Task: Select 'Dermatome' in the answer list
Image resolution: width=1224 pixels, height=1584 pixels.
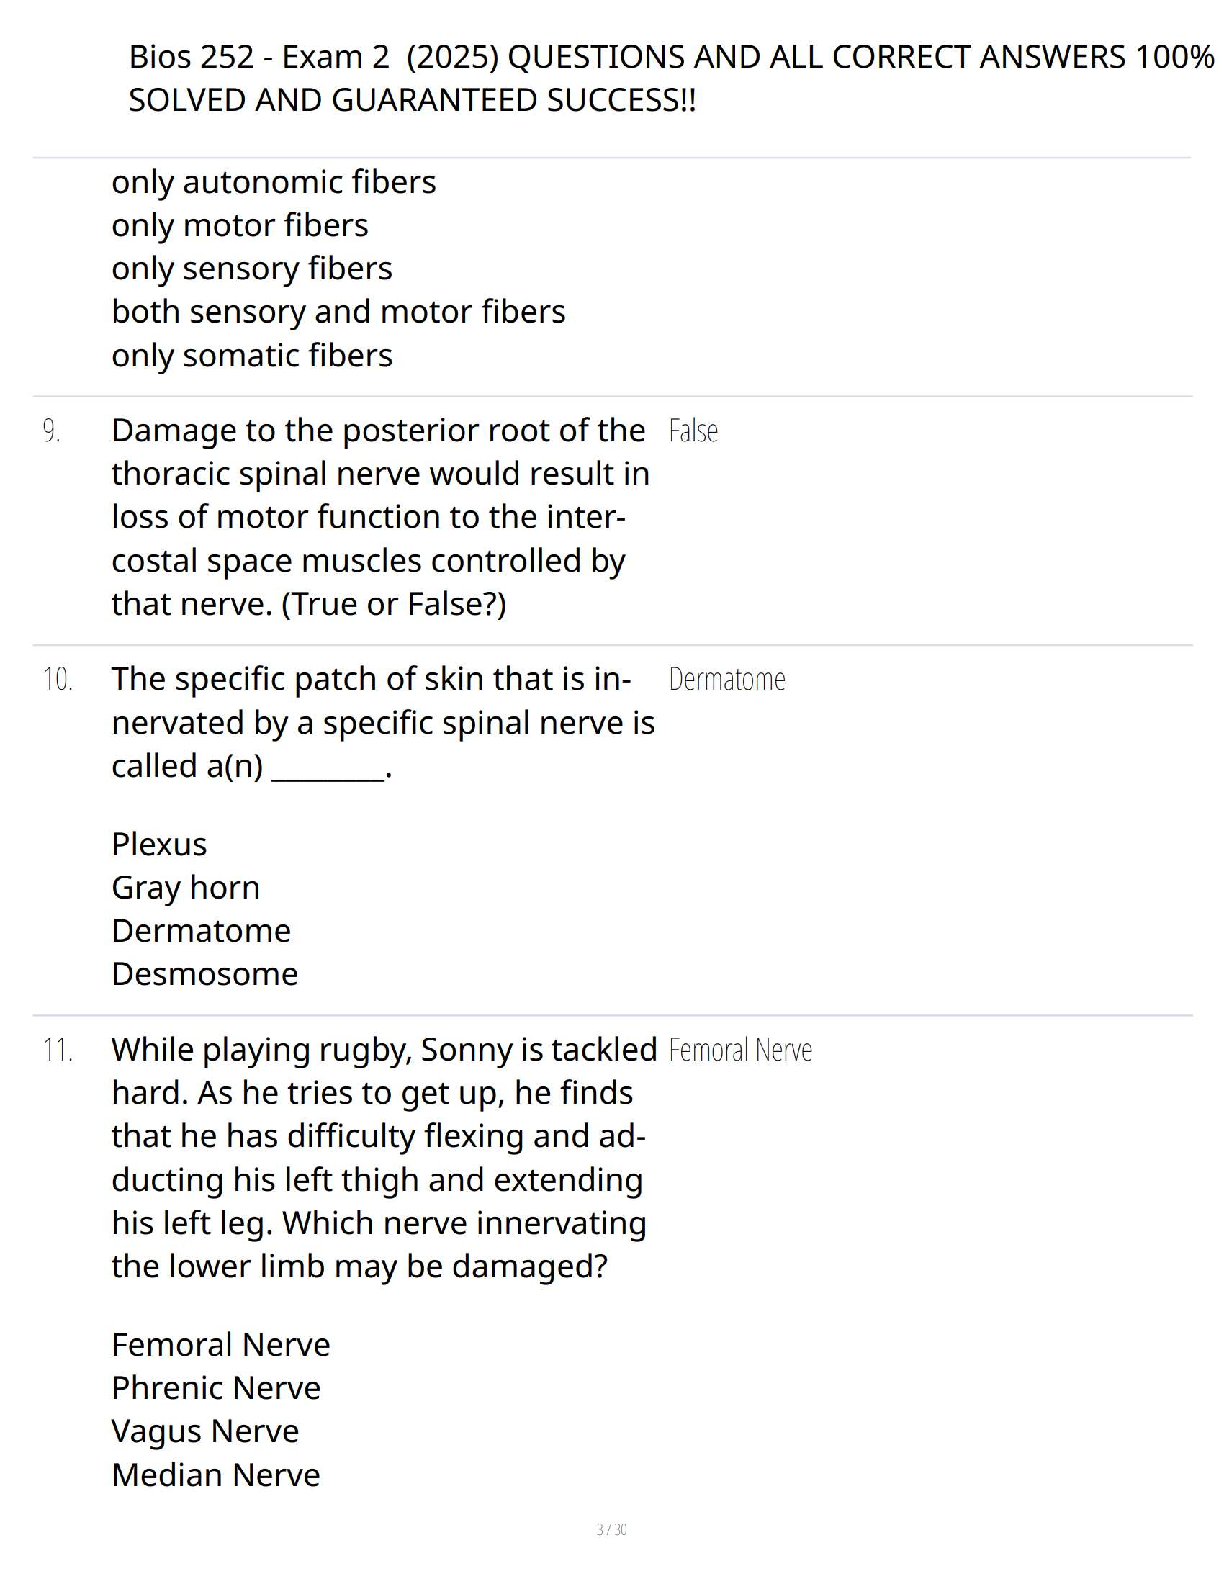Action: pyautogui.click(x=201, y=930)
